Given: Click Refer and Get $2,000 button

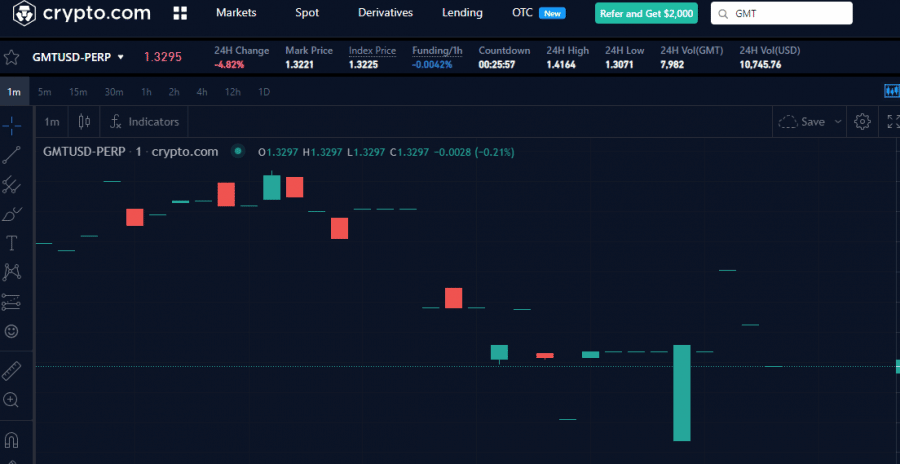Looking at the screenshot, I should 646,14.
